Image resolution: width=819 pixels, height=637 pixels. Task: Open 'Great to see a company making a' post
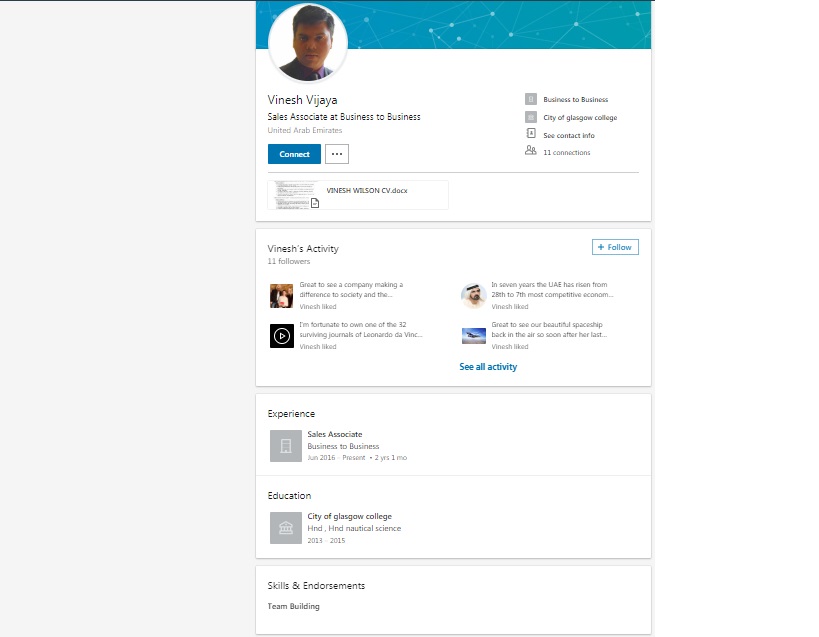351,290
